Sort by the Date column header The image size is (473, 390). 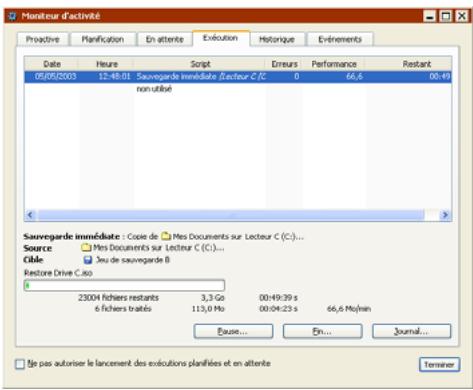[52, 64]
